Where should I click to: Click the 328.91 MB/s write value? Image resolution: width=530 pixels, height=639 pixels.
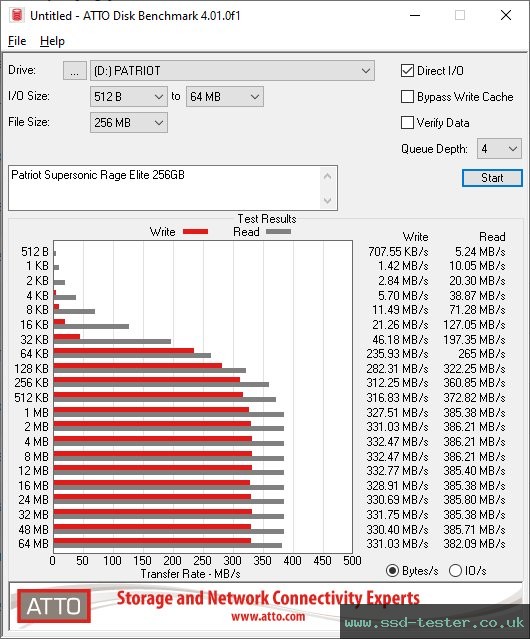[x=397, y=485]
